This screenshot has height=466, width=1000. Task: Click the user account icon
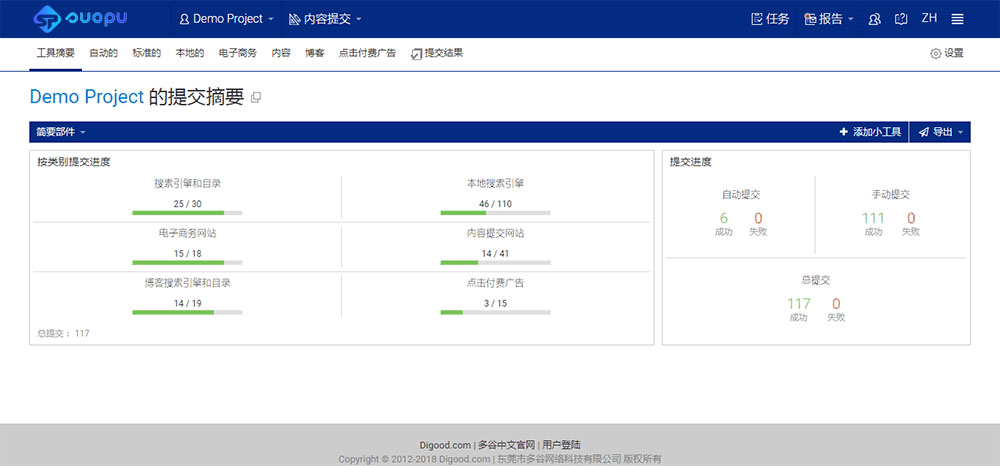coord(875,19)
